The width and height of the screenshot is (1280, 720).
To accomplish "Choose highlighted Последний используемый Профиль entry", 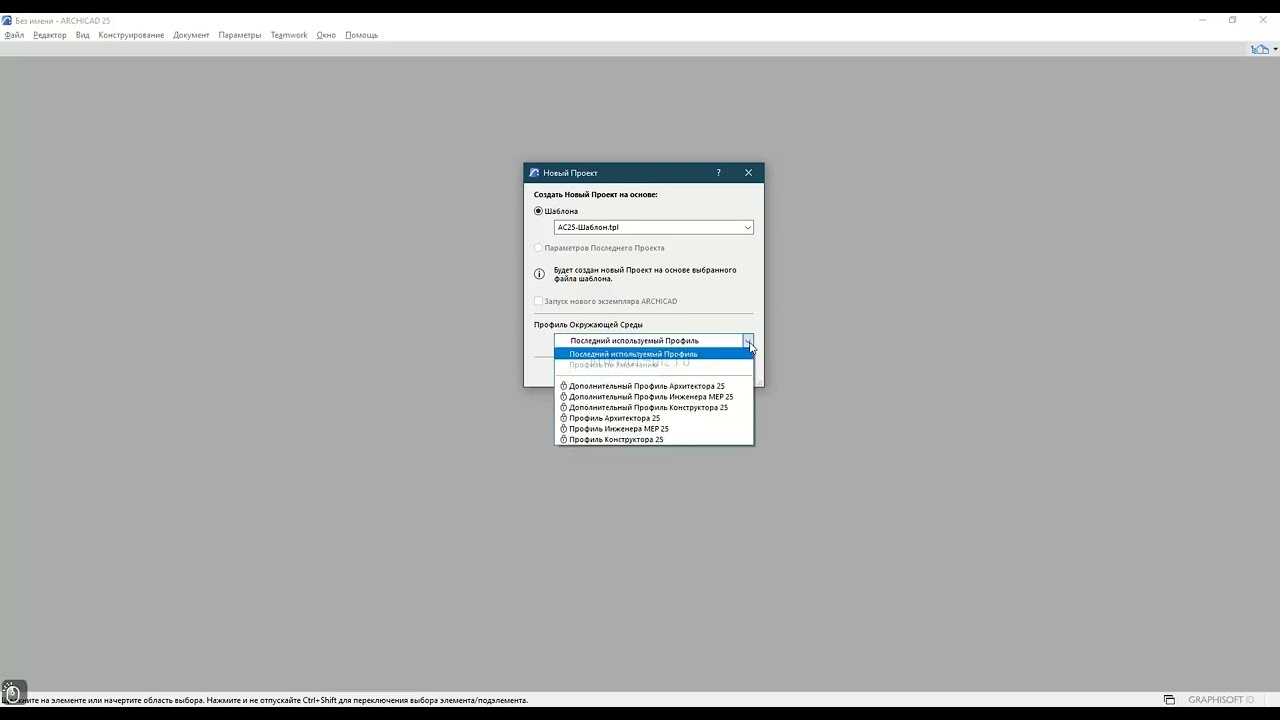I will tap(654, 354).
